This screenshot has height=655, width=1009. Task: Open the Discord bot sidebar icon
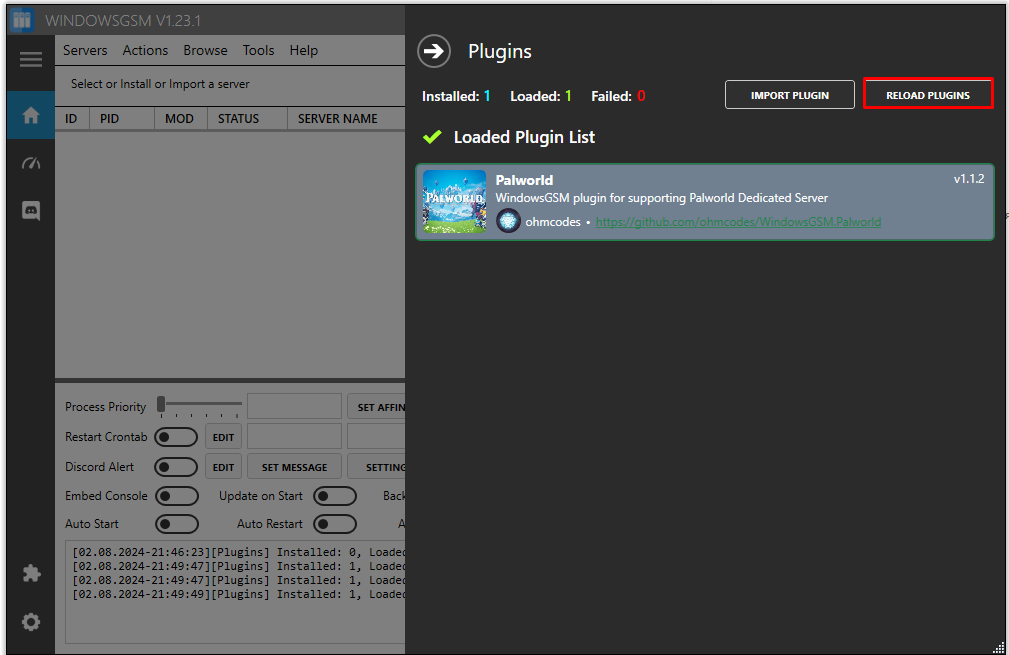[x=30, y=210]
